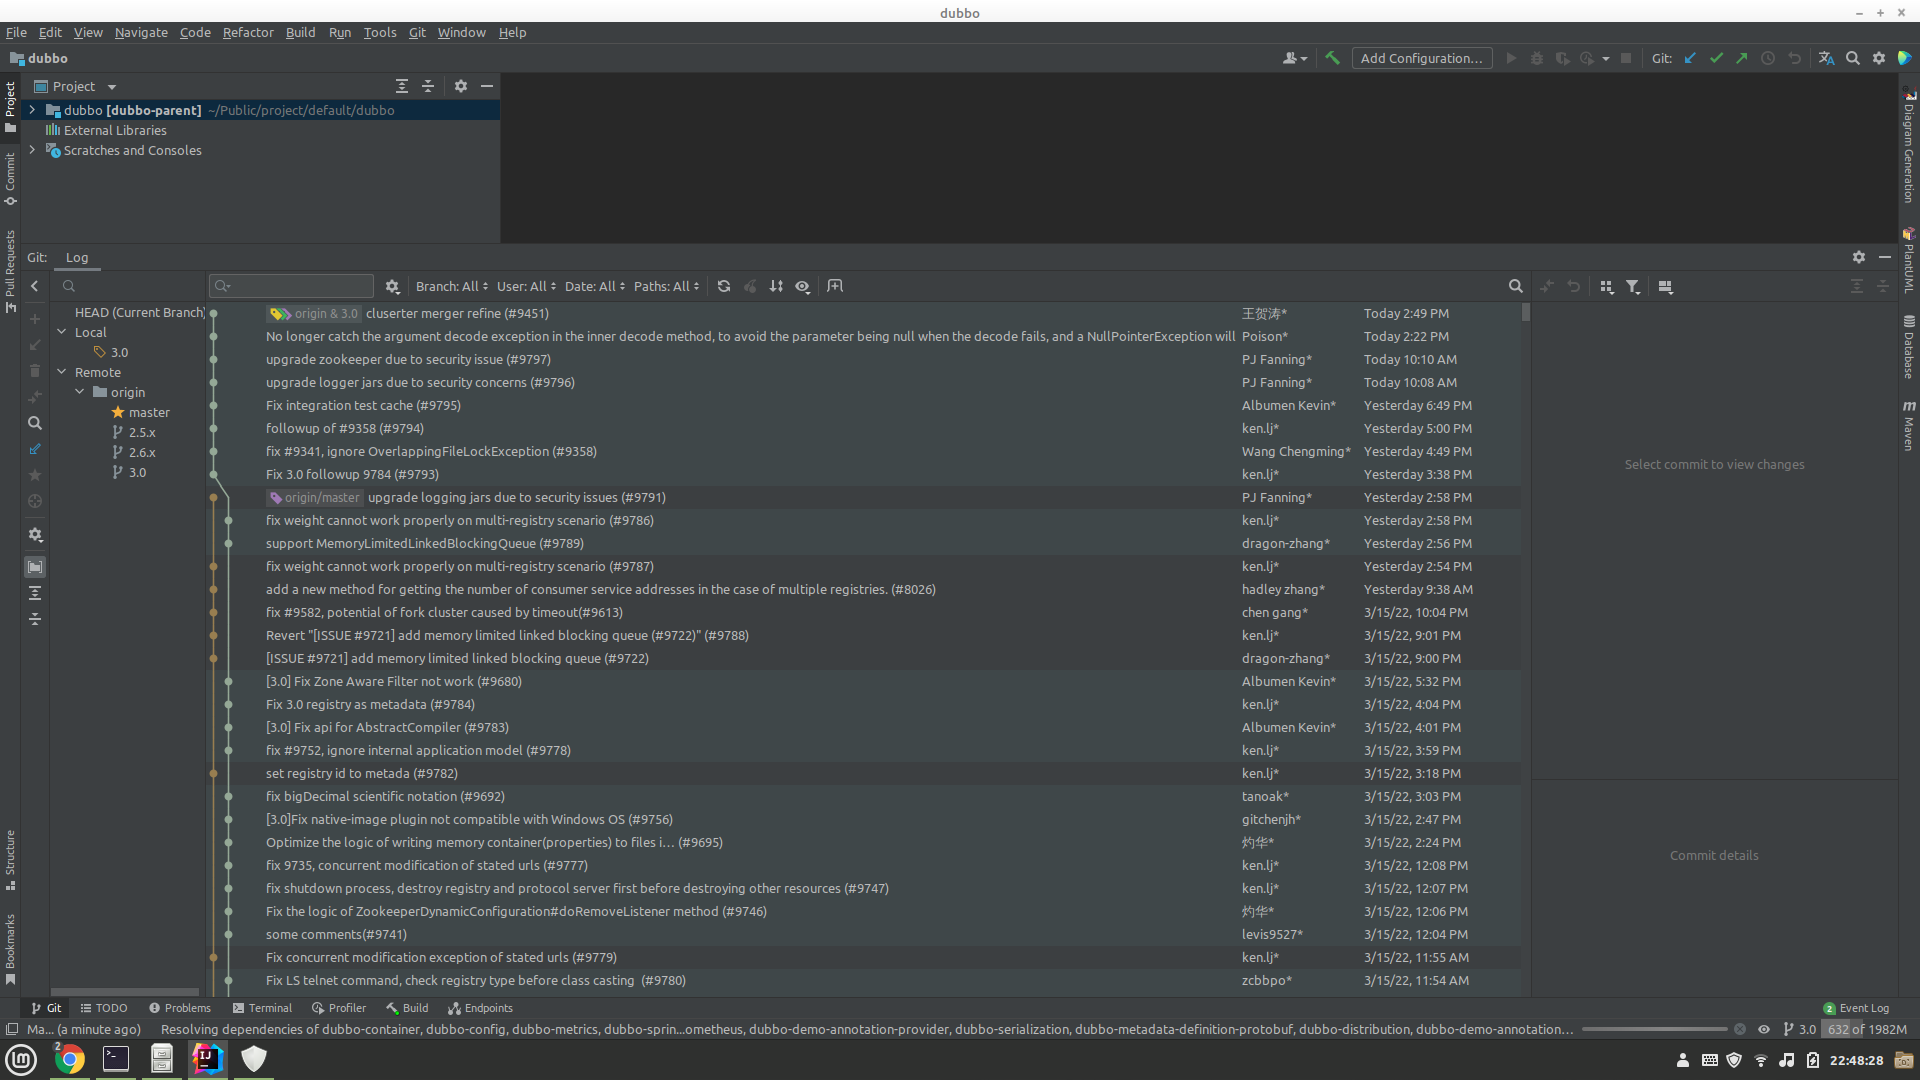Image resolution: width=1920 pixels, height=1080 pixels.
Task: Hide the Git tool window
Action: click(x=1885, y=257)
